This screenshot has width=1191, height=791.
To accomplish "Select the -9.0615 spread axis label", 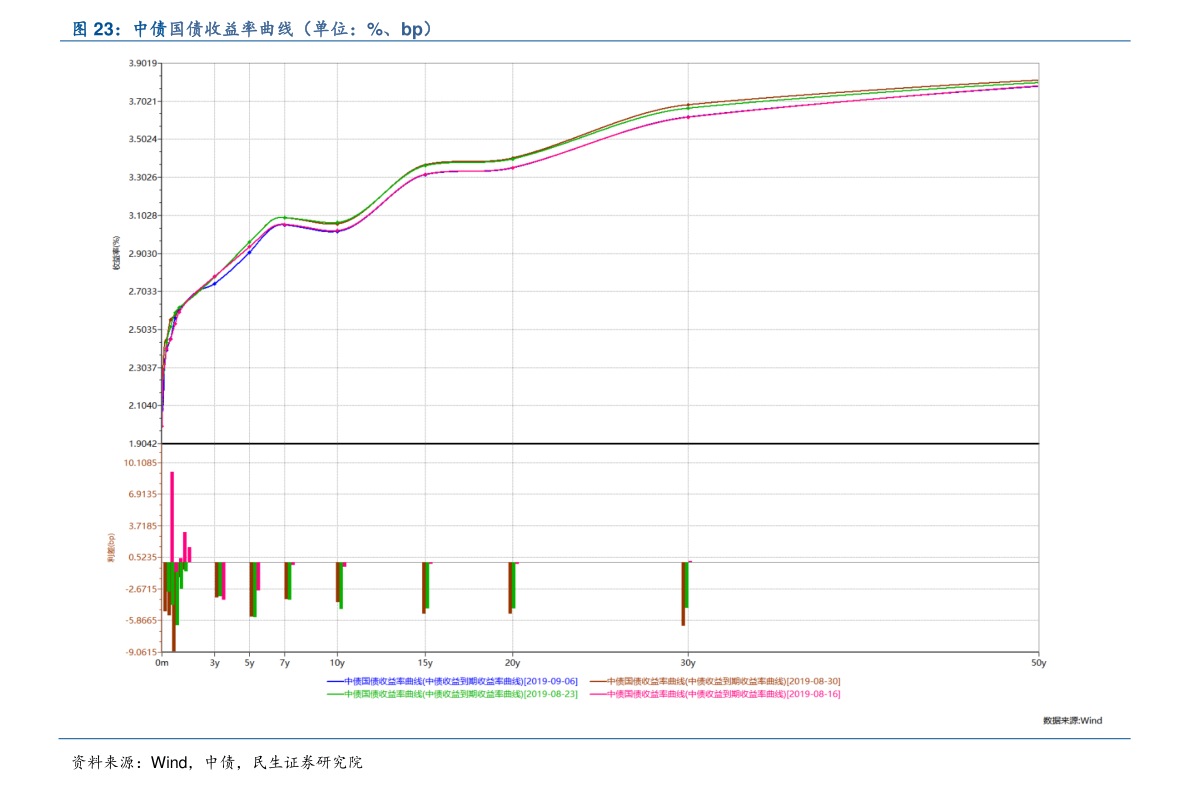I will tap(141, 652).
